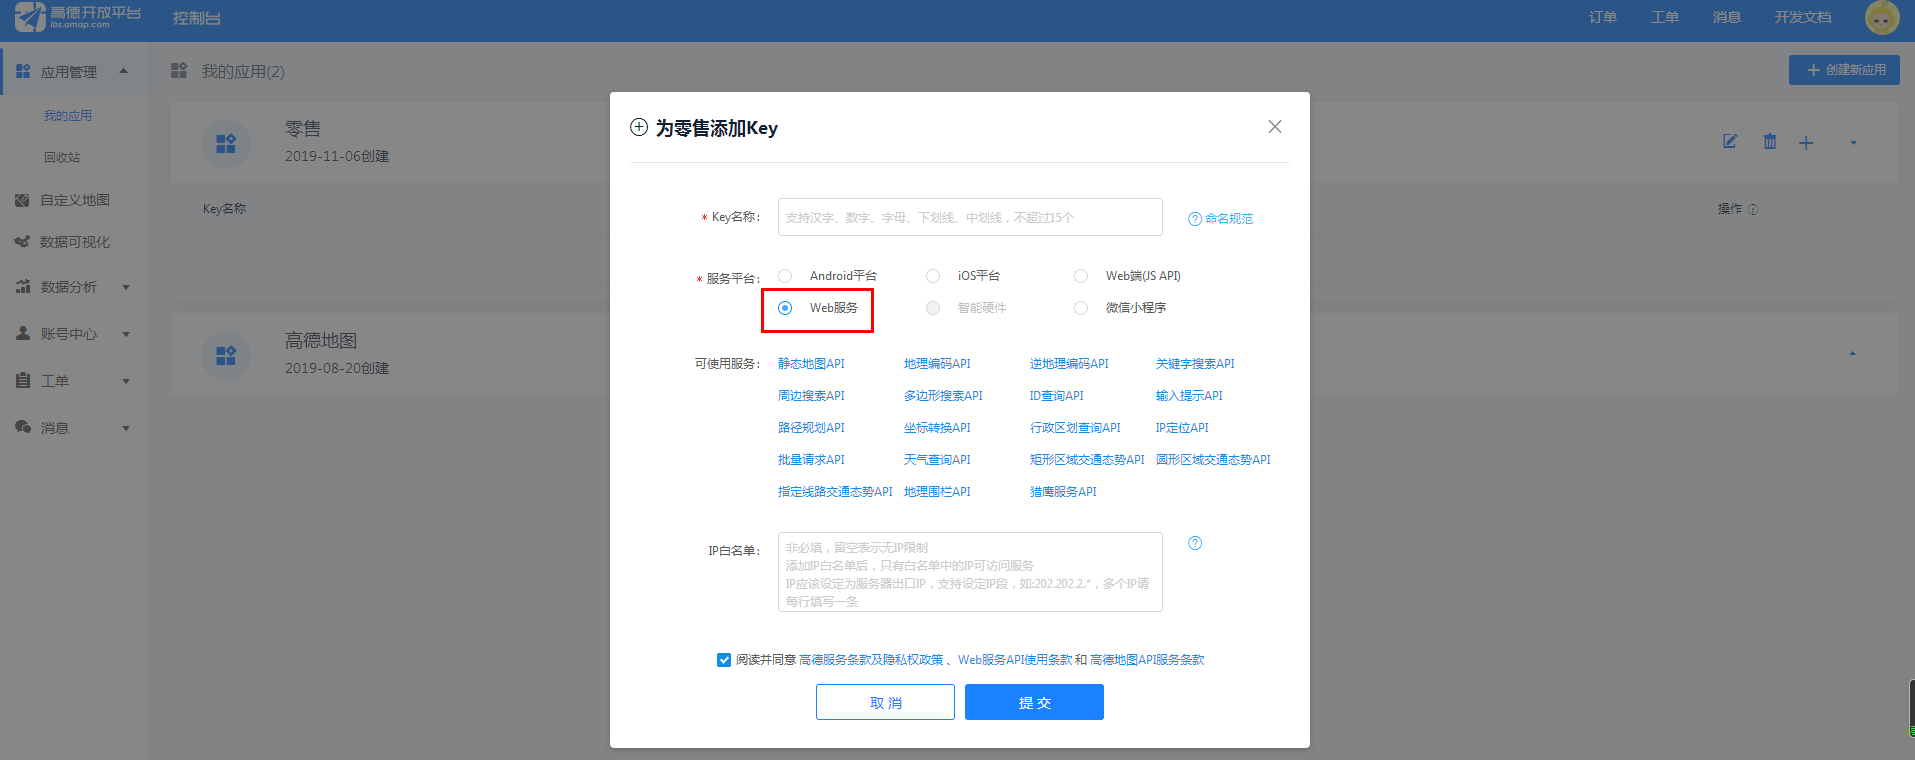Open 静态地图API link
Image resolution: width=1915 pixels, height=760 pixels.
tap(811, 364)
